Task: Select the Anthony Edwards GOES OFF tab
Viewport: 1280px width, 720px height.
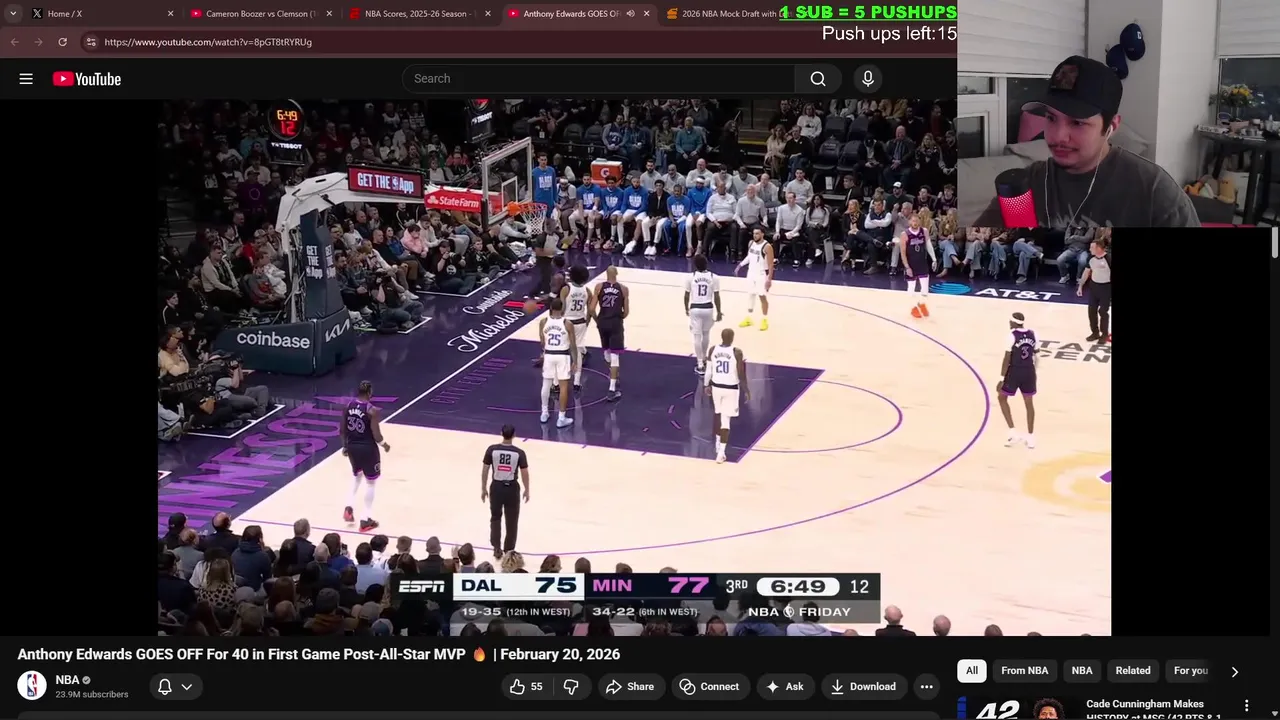Action: pos(570,13)
